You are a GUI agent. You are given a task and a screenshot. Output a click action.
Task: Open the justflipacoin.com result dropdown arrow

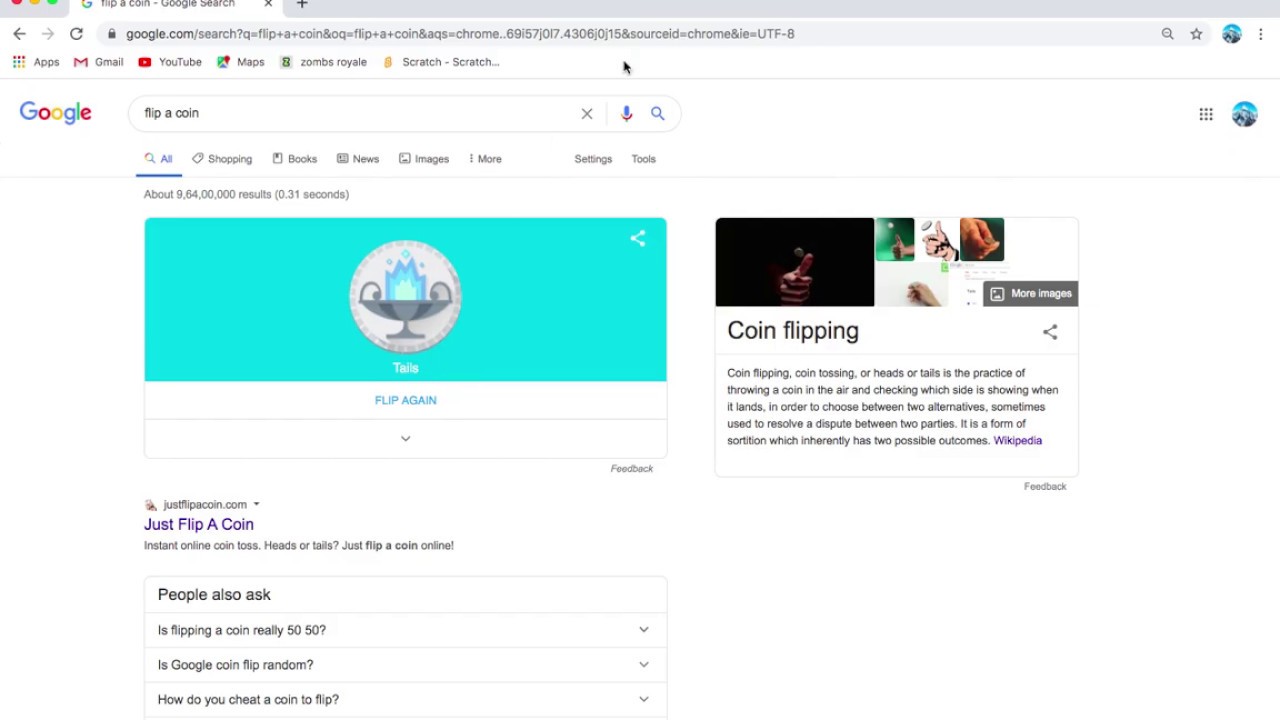click(x=256, y=505)
